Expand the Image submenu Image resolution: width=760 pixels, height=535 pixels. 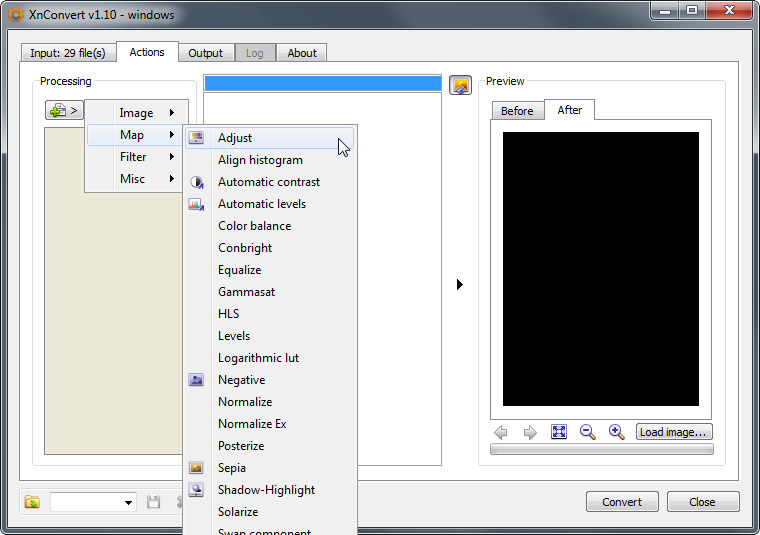click(x=136, y=113)
